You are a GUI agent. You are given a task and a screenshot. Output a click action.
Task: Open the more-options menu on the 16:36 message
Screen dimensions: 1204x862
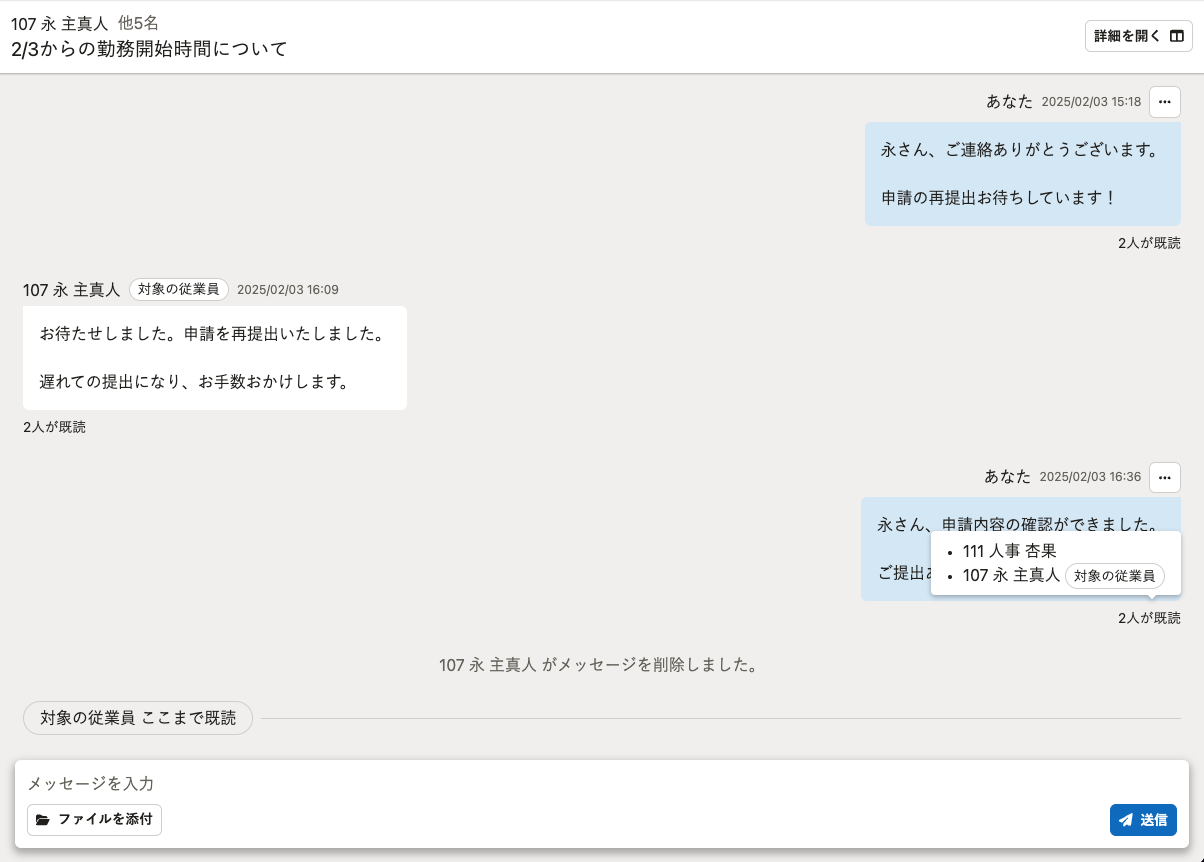[x=1164, y=478]
